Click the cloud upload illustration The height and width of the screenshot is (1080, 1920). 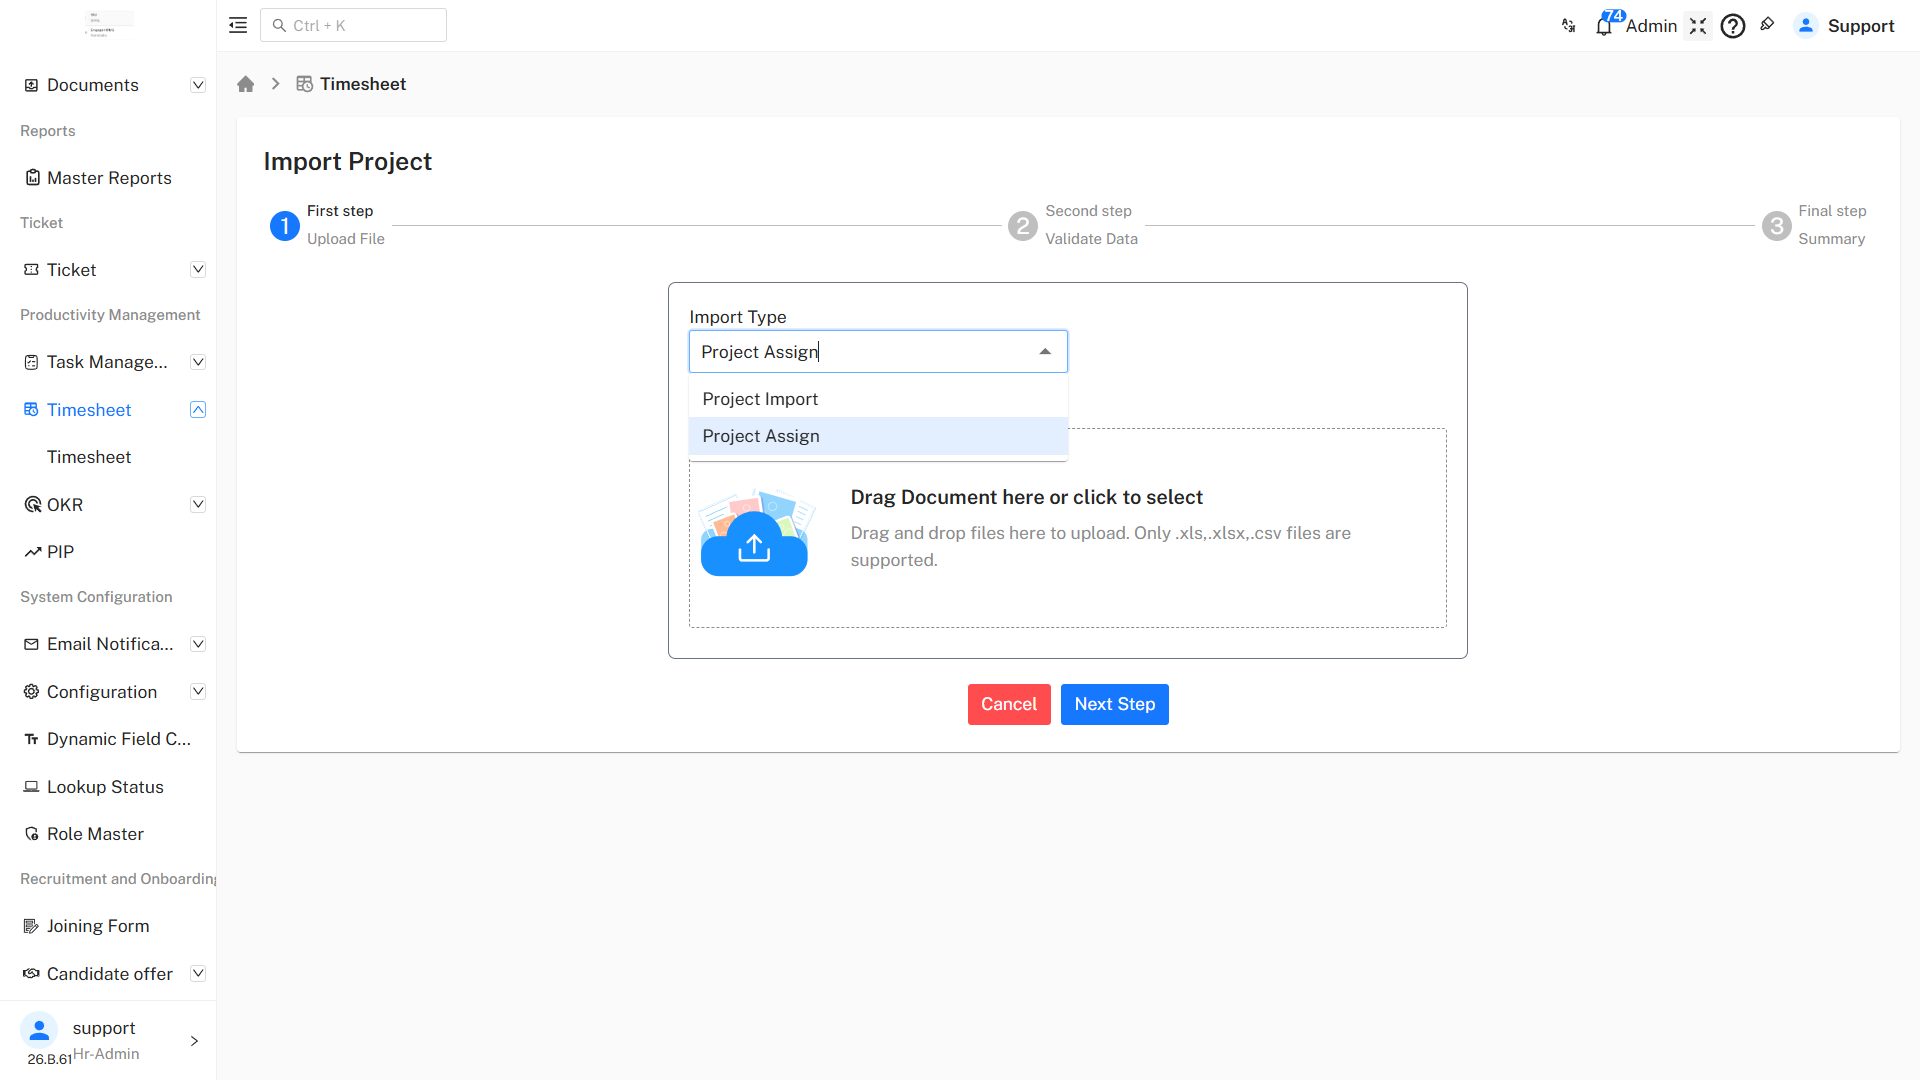756,532
